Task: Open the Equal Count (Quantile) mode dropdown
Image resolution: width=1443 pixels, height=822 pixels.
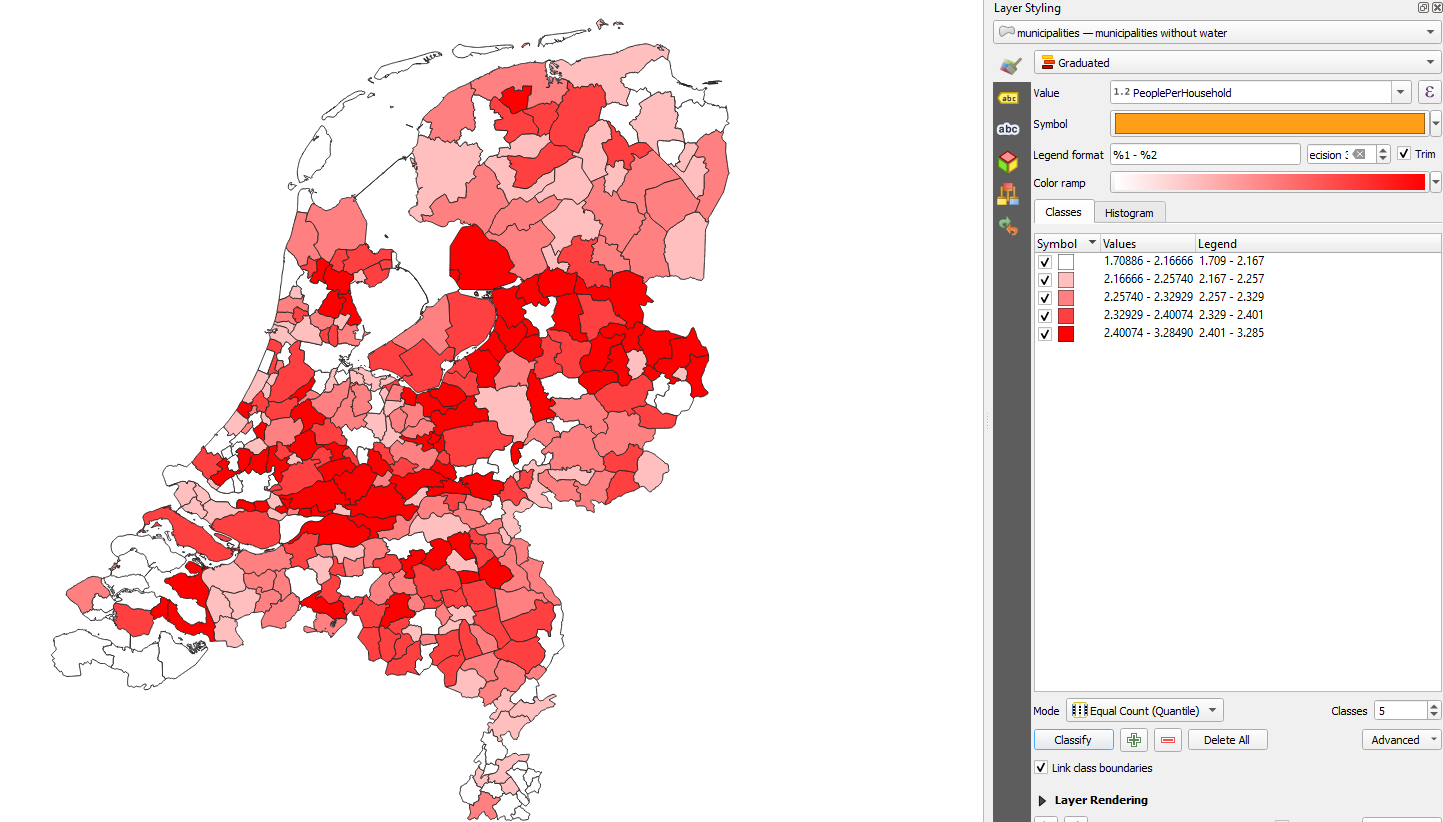Action: [x=1143, y=709]
